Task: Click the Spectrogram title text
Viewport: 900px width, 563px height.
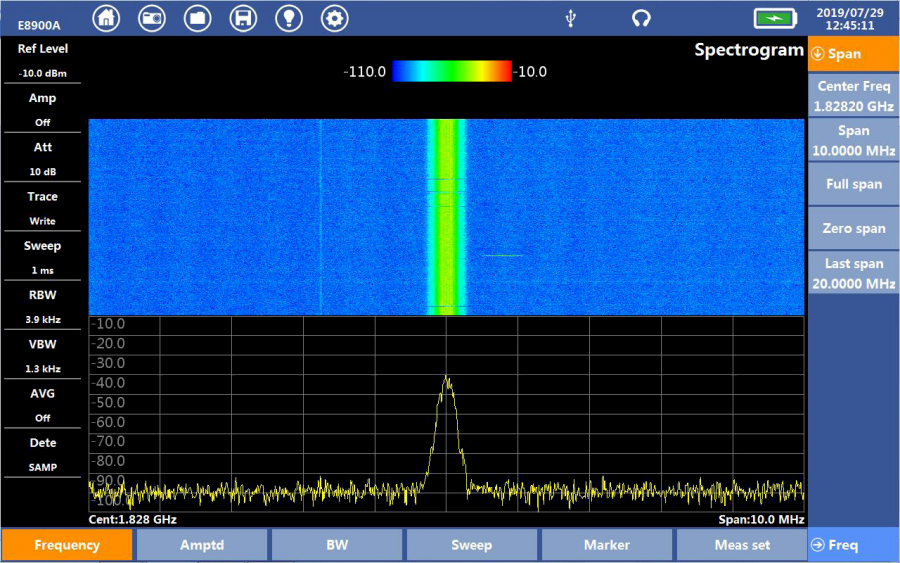Action: tap(749, 50)
